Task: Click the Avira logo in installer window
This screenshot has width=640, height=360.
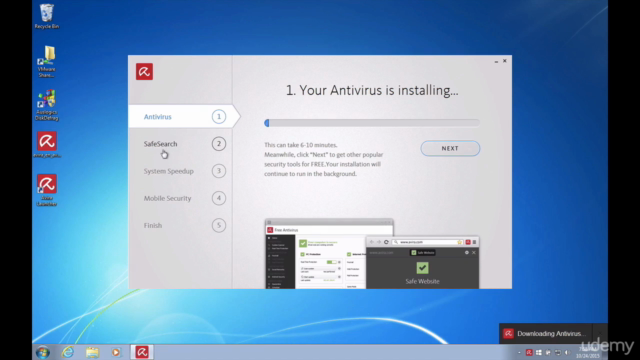Action: click(x=144, y=71)
